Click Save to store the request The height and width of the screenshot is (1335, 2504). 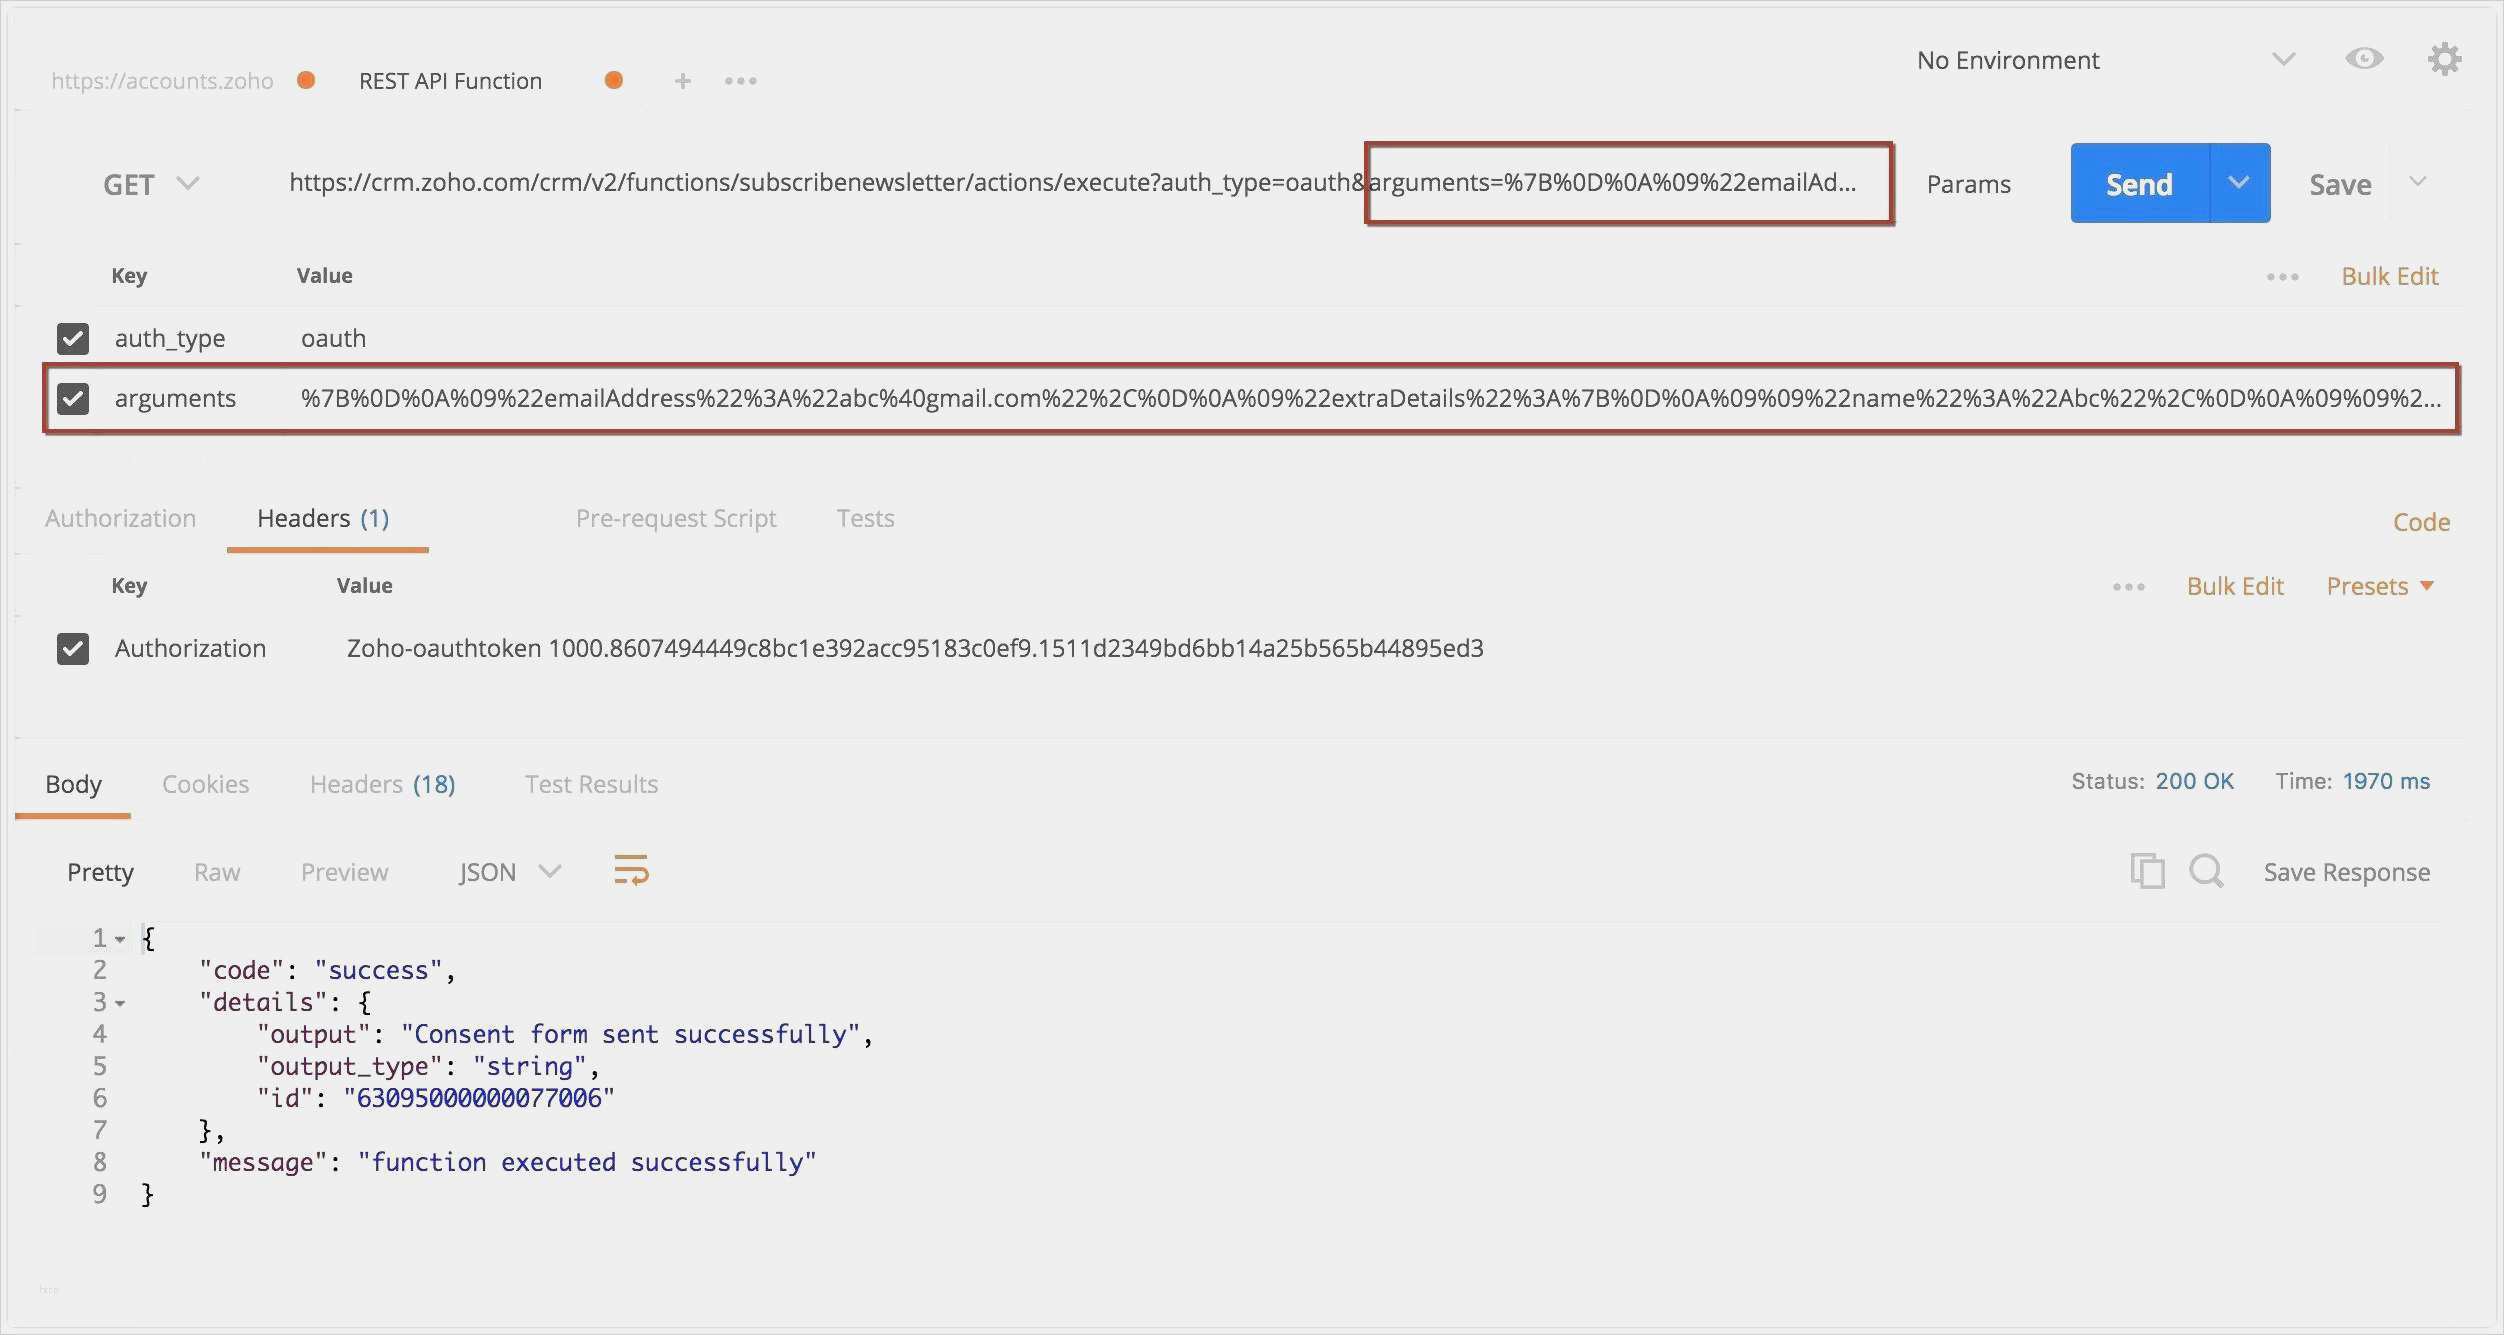[2342, 182]
